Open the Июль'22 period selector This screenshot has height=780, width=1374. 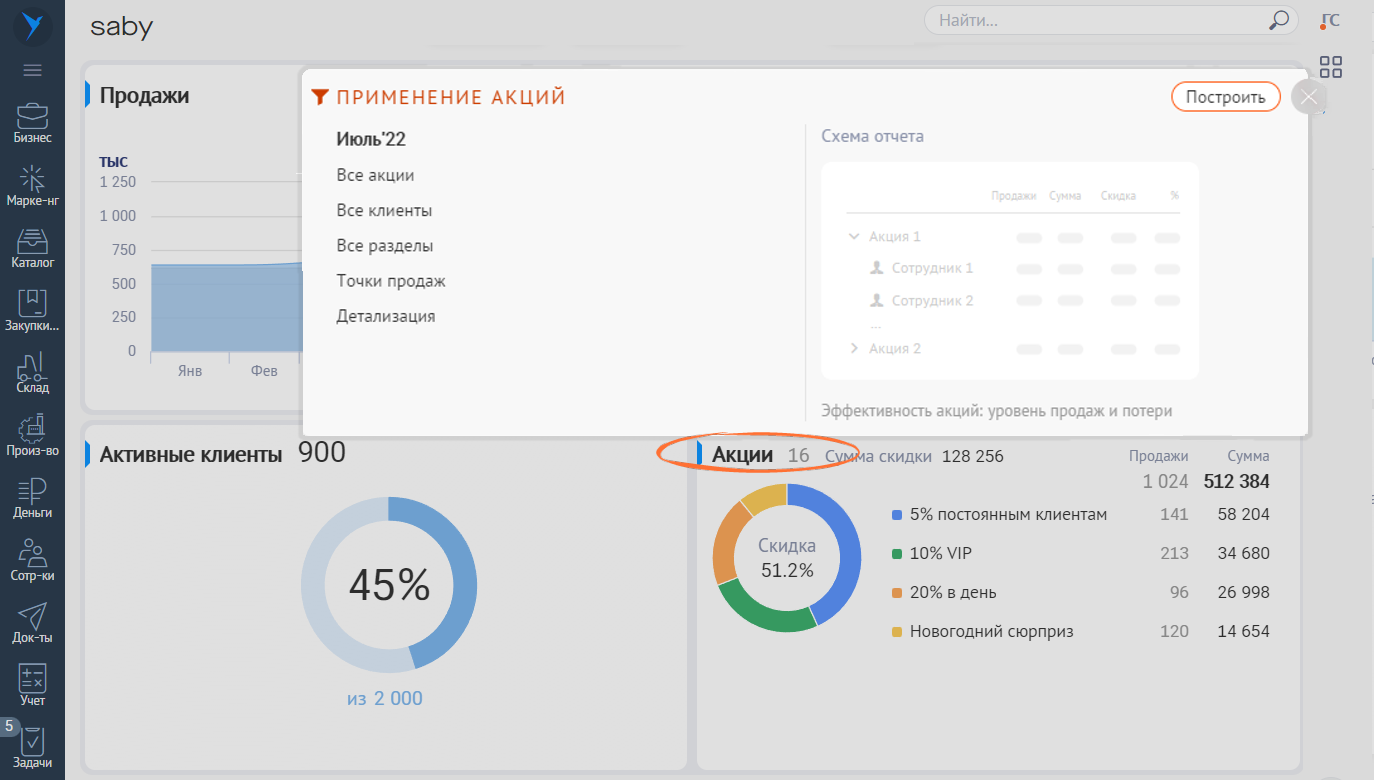371,139
